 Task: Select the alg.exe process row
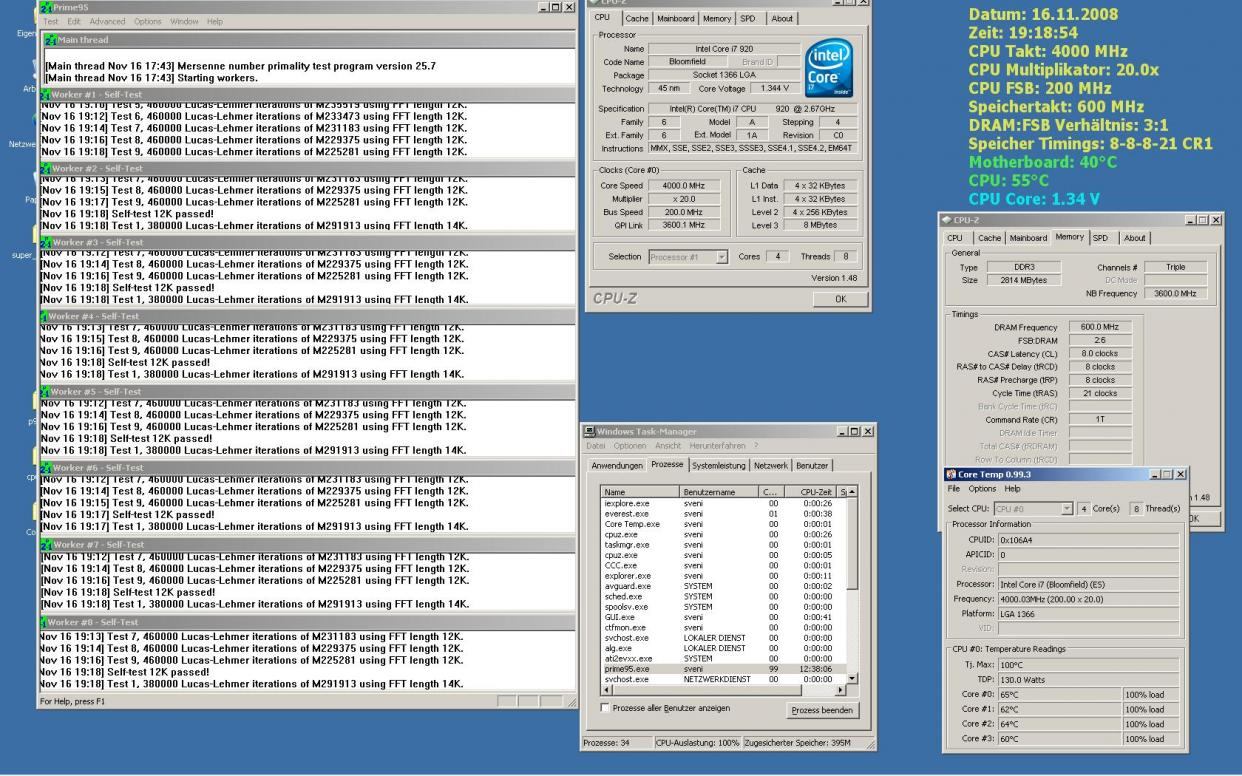point(723,648)
